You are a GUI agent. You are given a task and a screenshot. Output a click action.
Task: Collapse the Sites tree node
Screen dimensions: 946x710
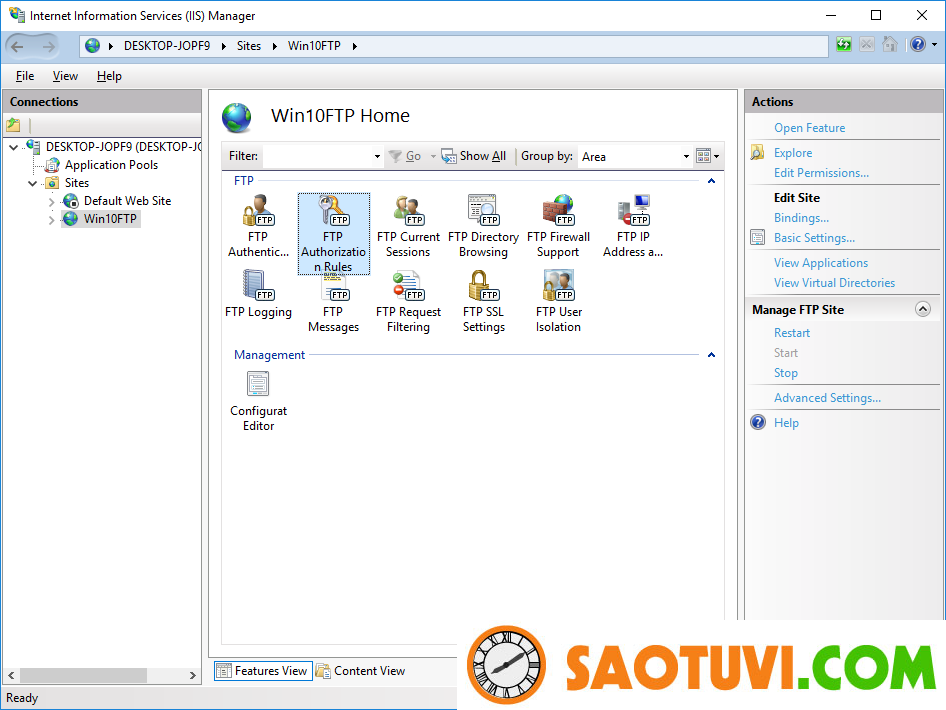coord(33,183)
